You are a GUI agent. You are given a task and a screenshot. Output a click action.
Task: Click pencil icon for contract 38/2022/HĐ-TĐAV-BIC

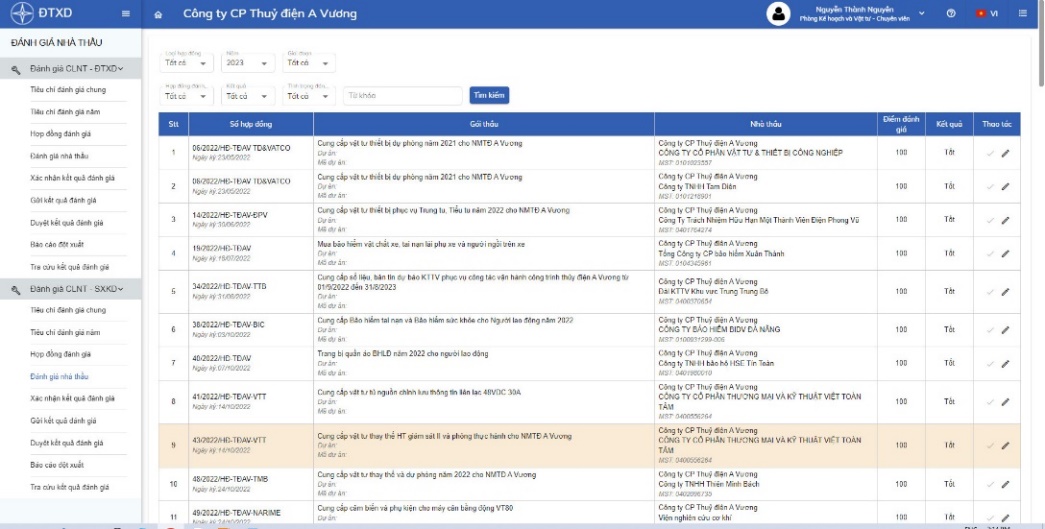coord(1005,330)
